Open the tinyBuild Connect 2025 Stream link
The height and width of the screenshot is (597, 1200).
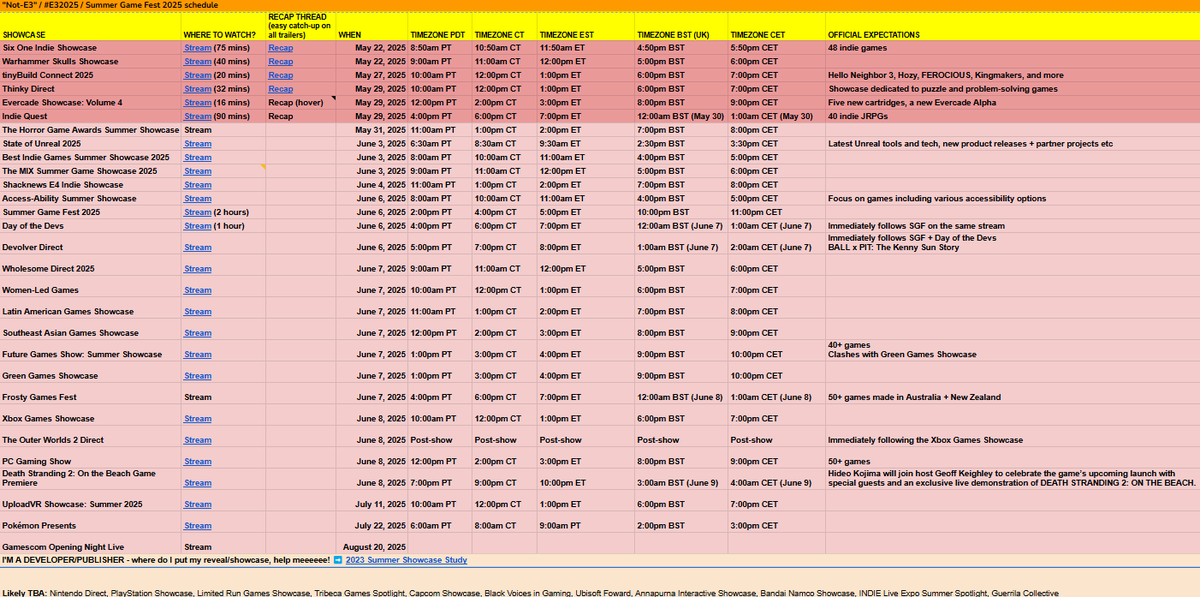(197, 75)
